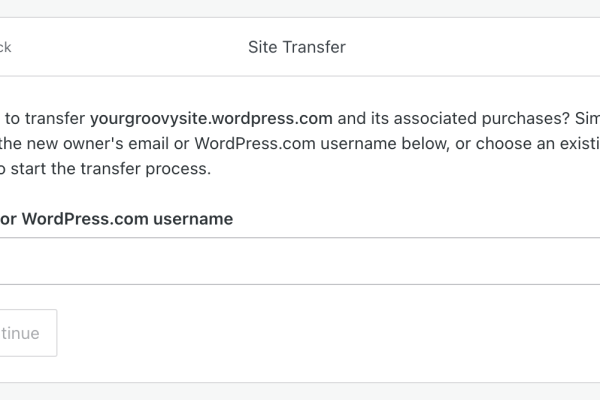Click 'choose an existi' text at paragraph end
The image size is (600, 400).
coord(538,142)
